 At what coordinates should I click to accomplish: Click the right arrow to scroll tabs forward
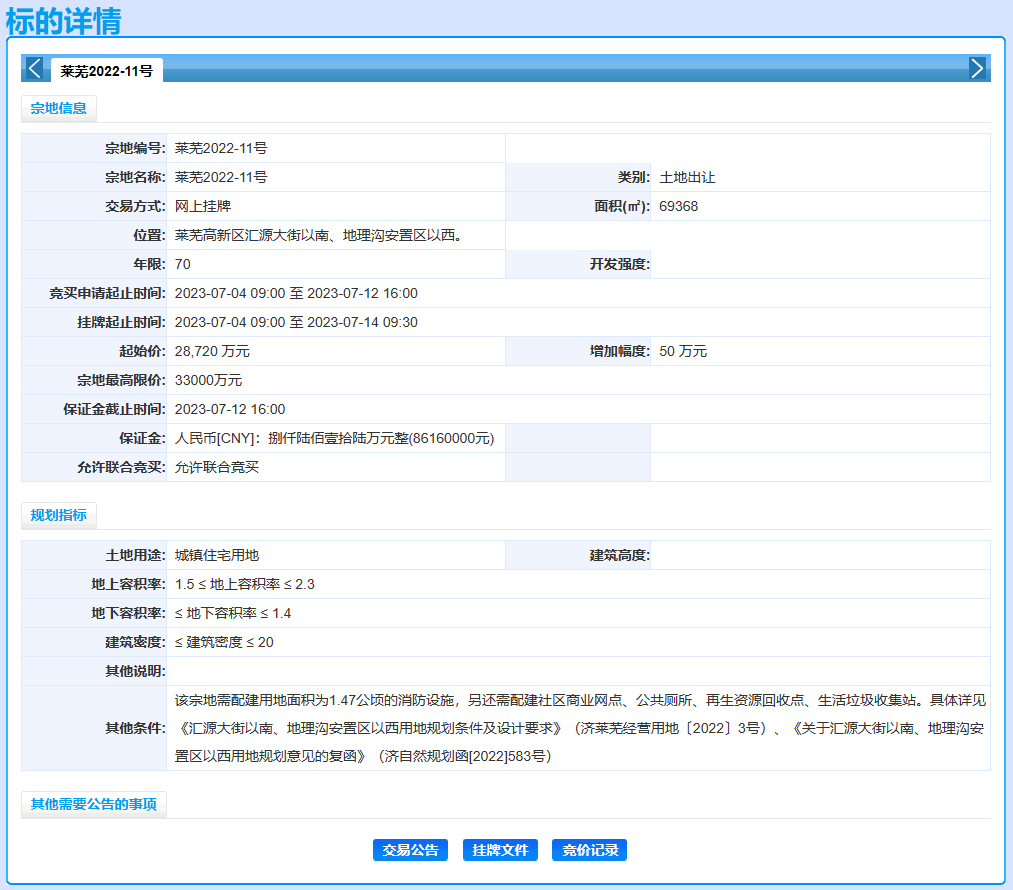[977, 68]
